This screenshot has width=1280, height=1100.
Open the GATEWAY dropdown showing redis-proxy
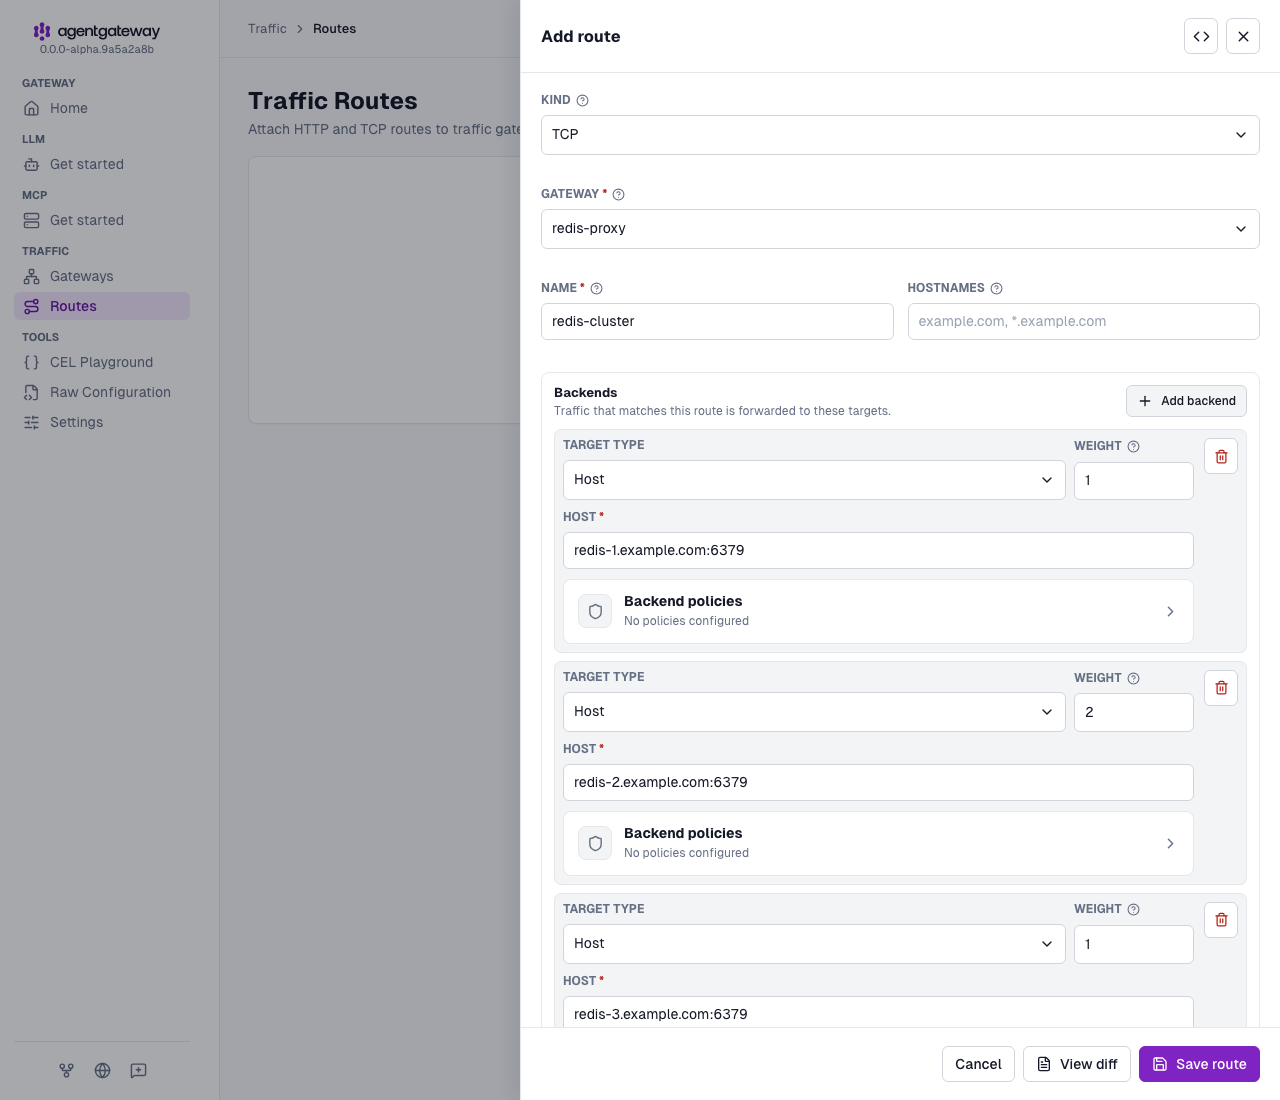pyautogui.click(x=900, y=229)
